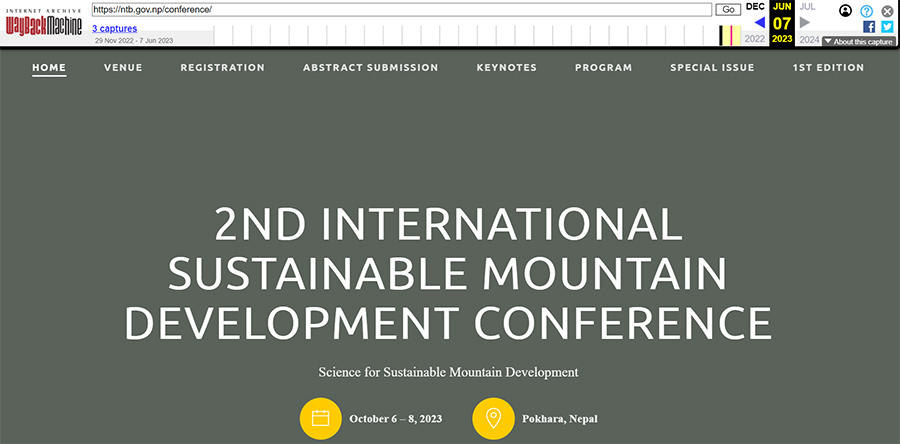Click the capture date range text
The image size is (900, 444).
point(134,40)
